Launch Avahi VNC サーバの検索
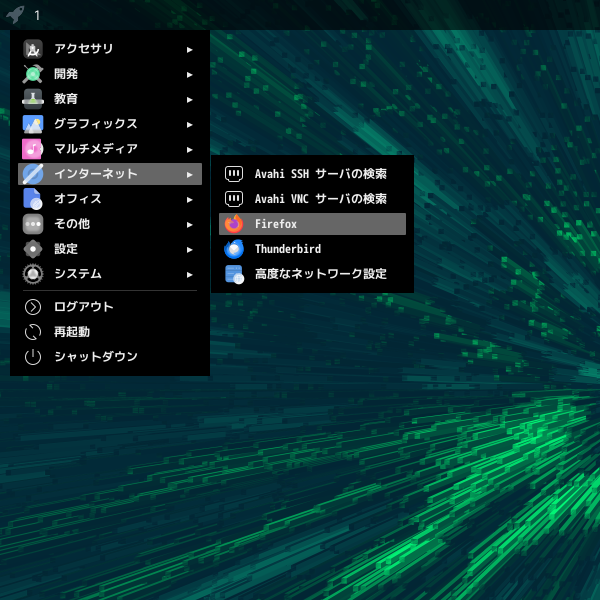 [x=320, y=199]
